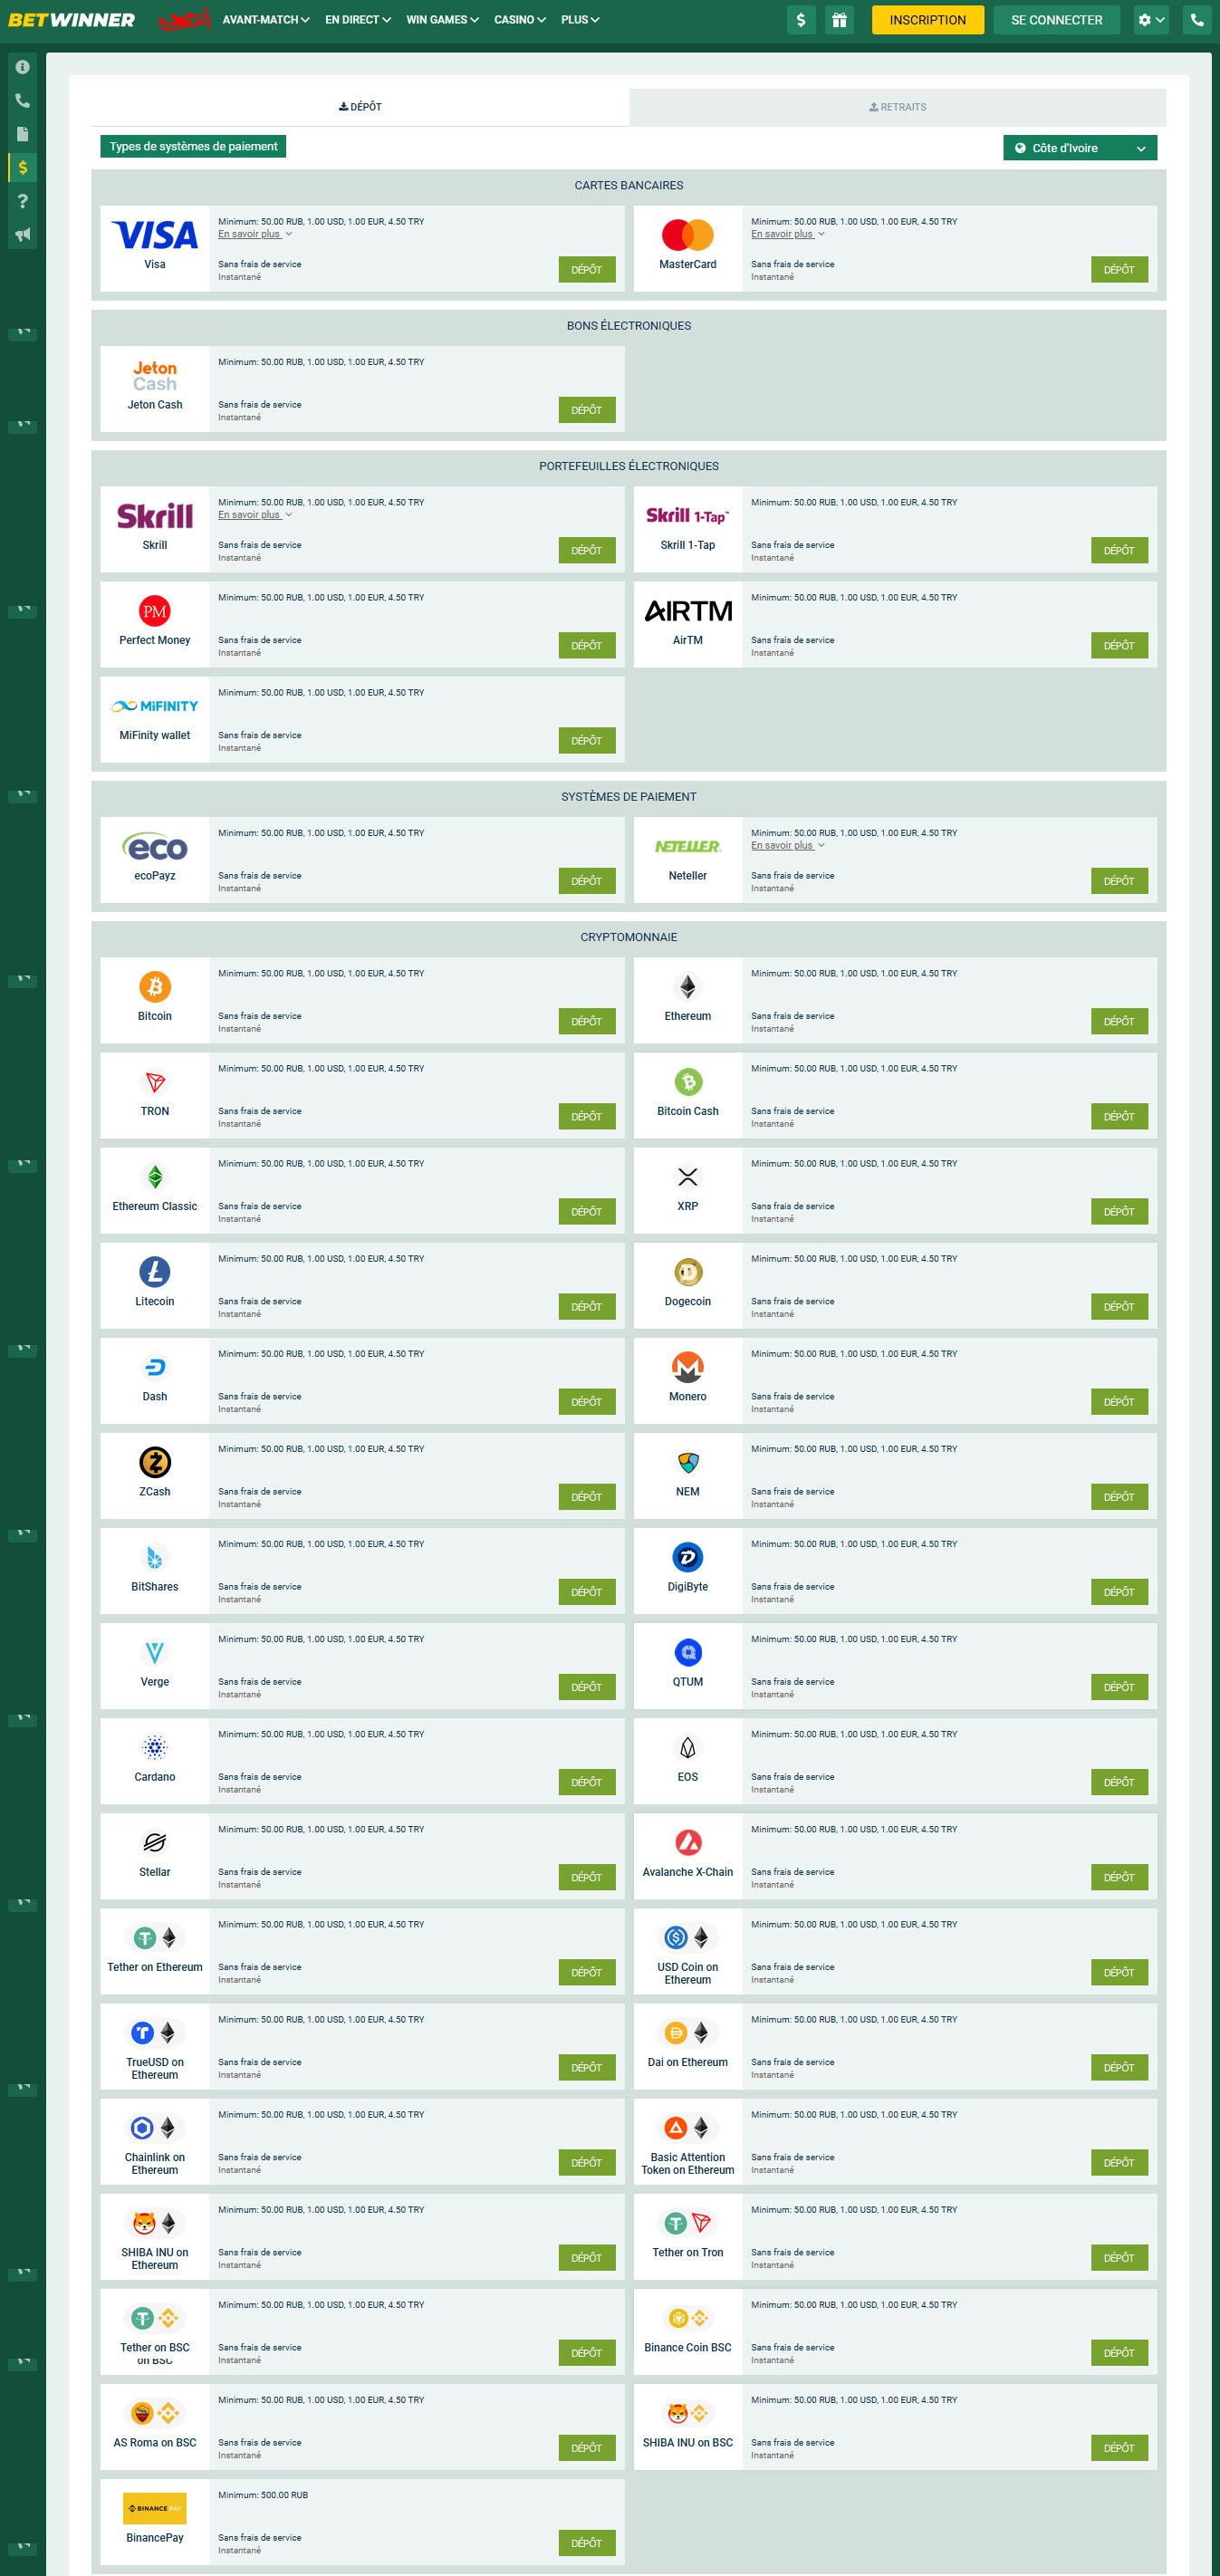
Task: Click the TRON icon
Action: click(x=155, y=1082)
